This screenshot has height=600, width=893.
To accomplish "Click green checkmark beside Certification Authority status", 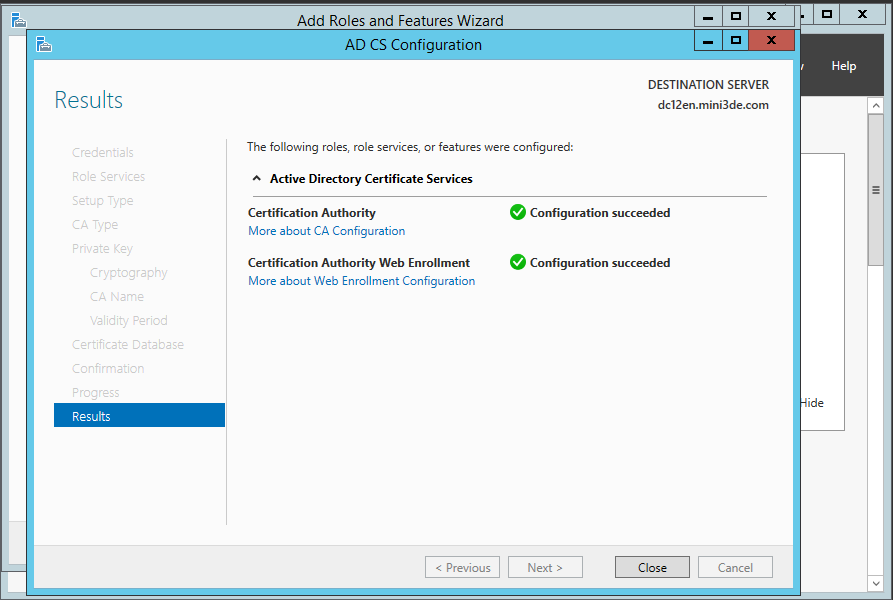I will [x=518, y=212].
